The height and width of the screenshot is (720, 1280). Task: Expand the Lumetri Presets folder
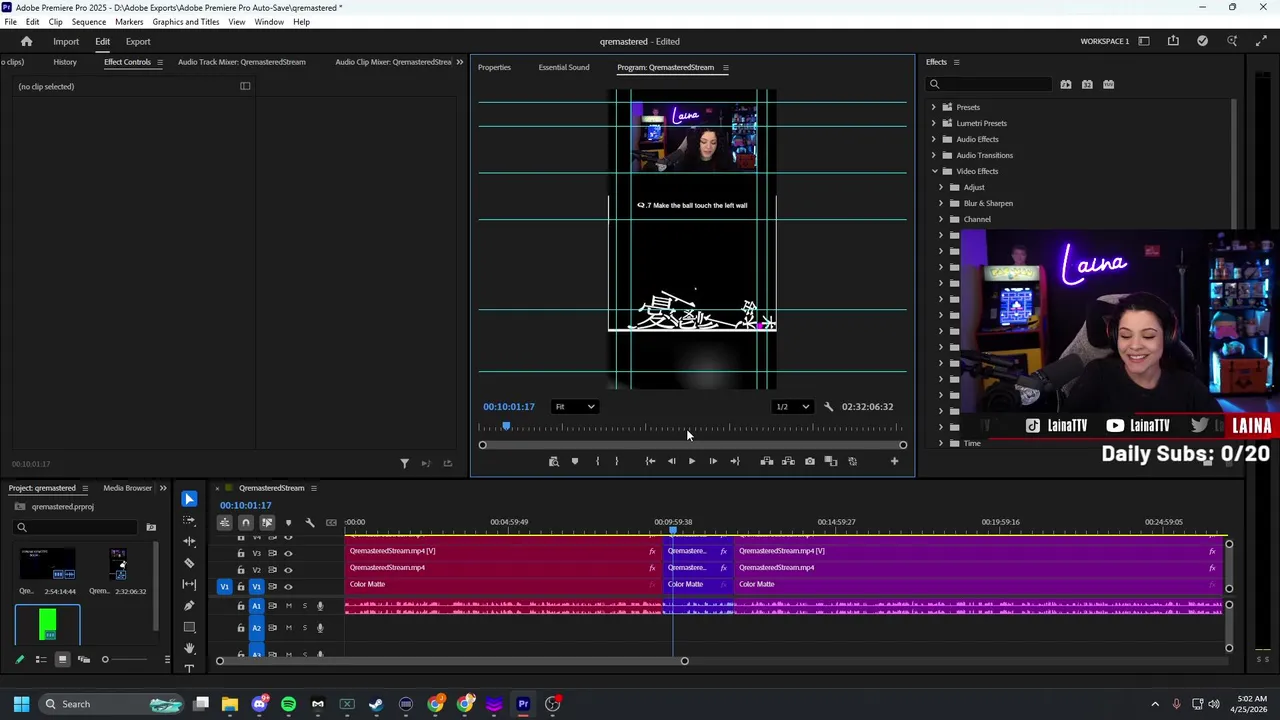(x=934, y=123)
